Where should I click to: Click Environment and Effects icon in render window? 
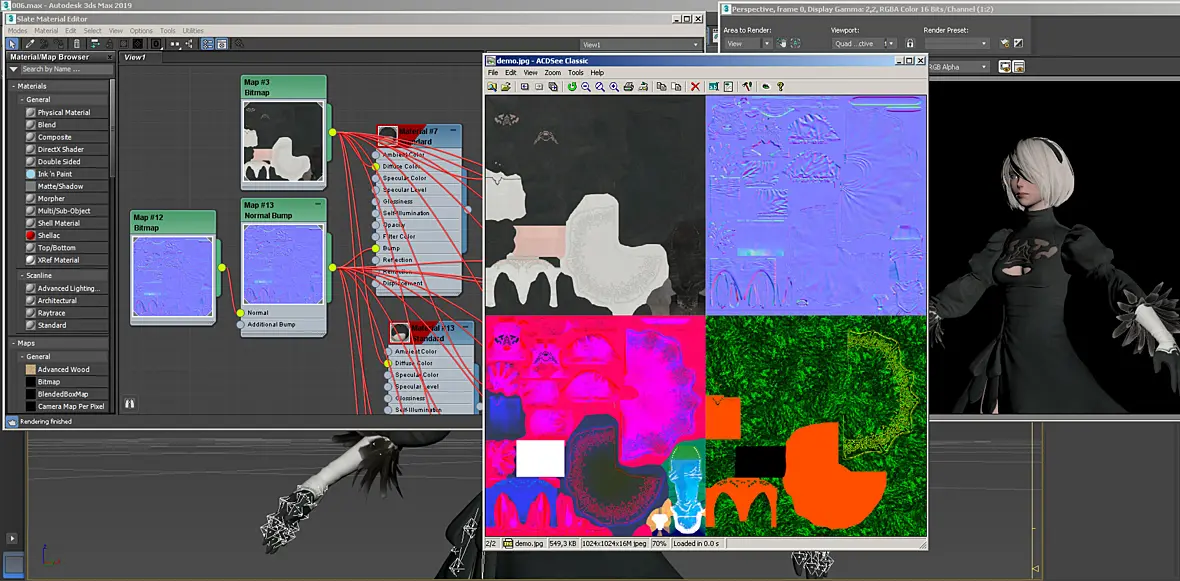[1018, 43]
